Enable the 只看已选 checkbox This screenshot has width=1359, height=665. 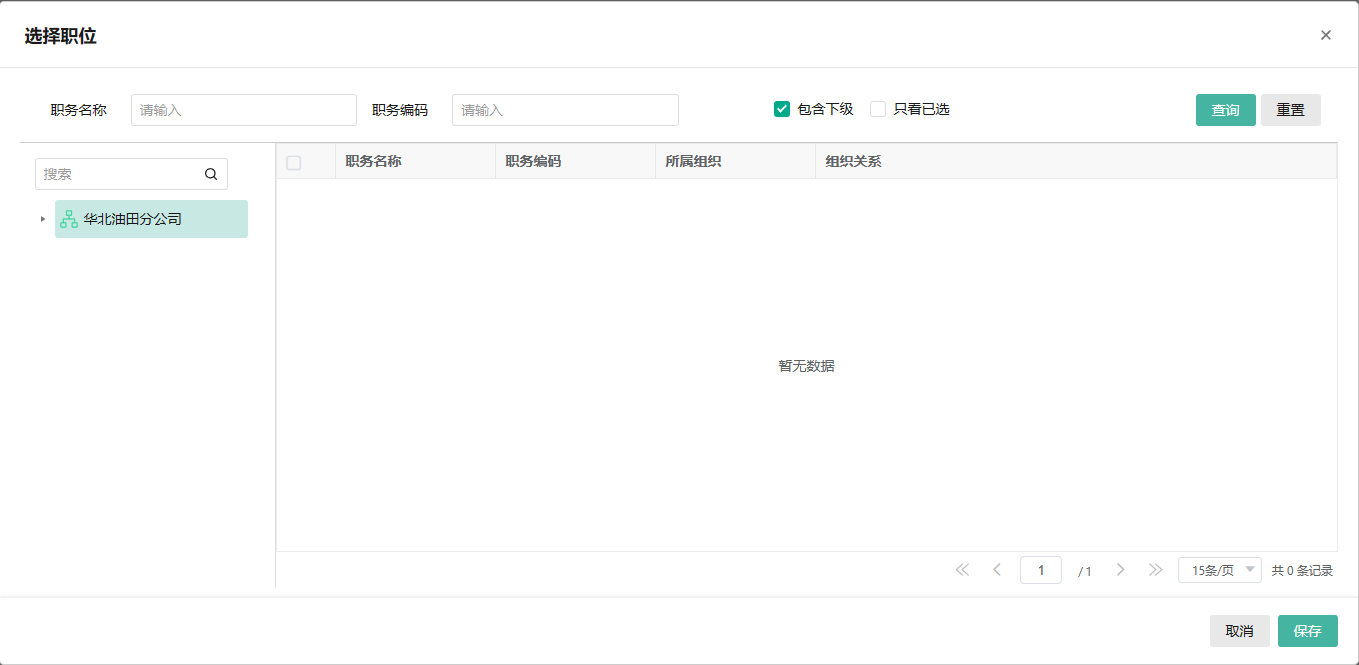coord(877,108)
